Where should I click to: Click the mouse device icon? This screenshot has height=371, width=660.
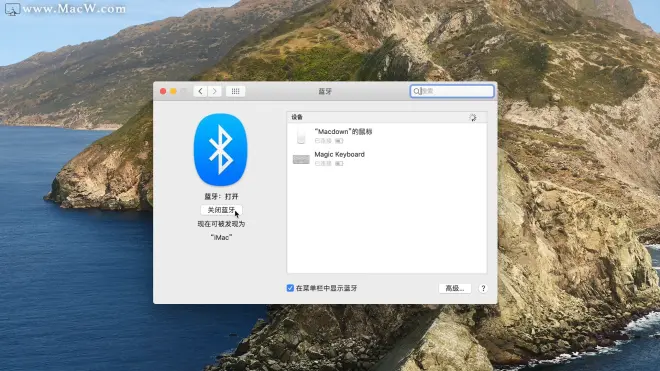click(301, 136)
